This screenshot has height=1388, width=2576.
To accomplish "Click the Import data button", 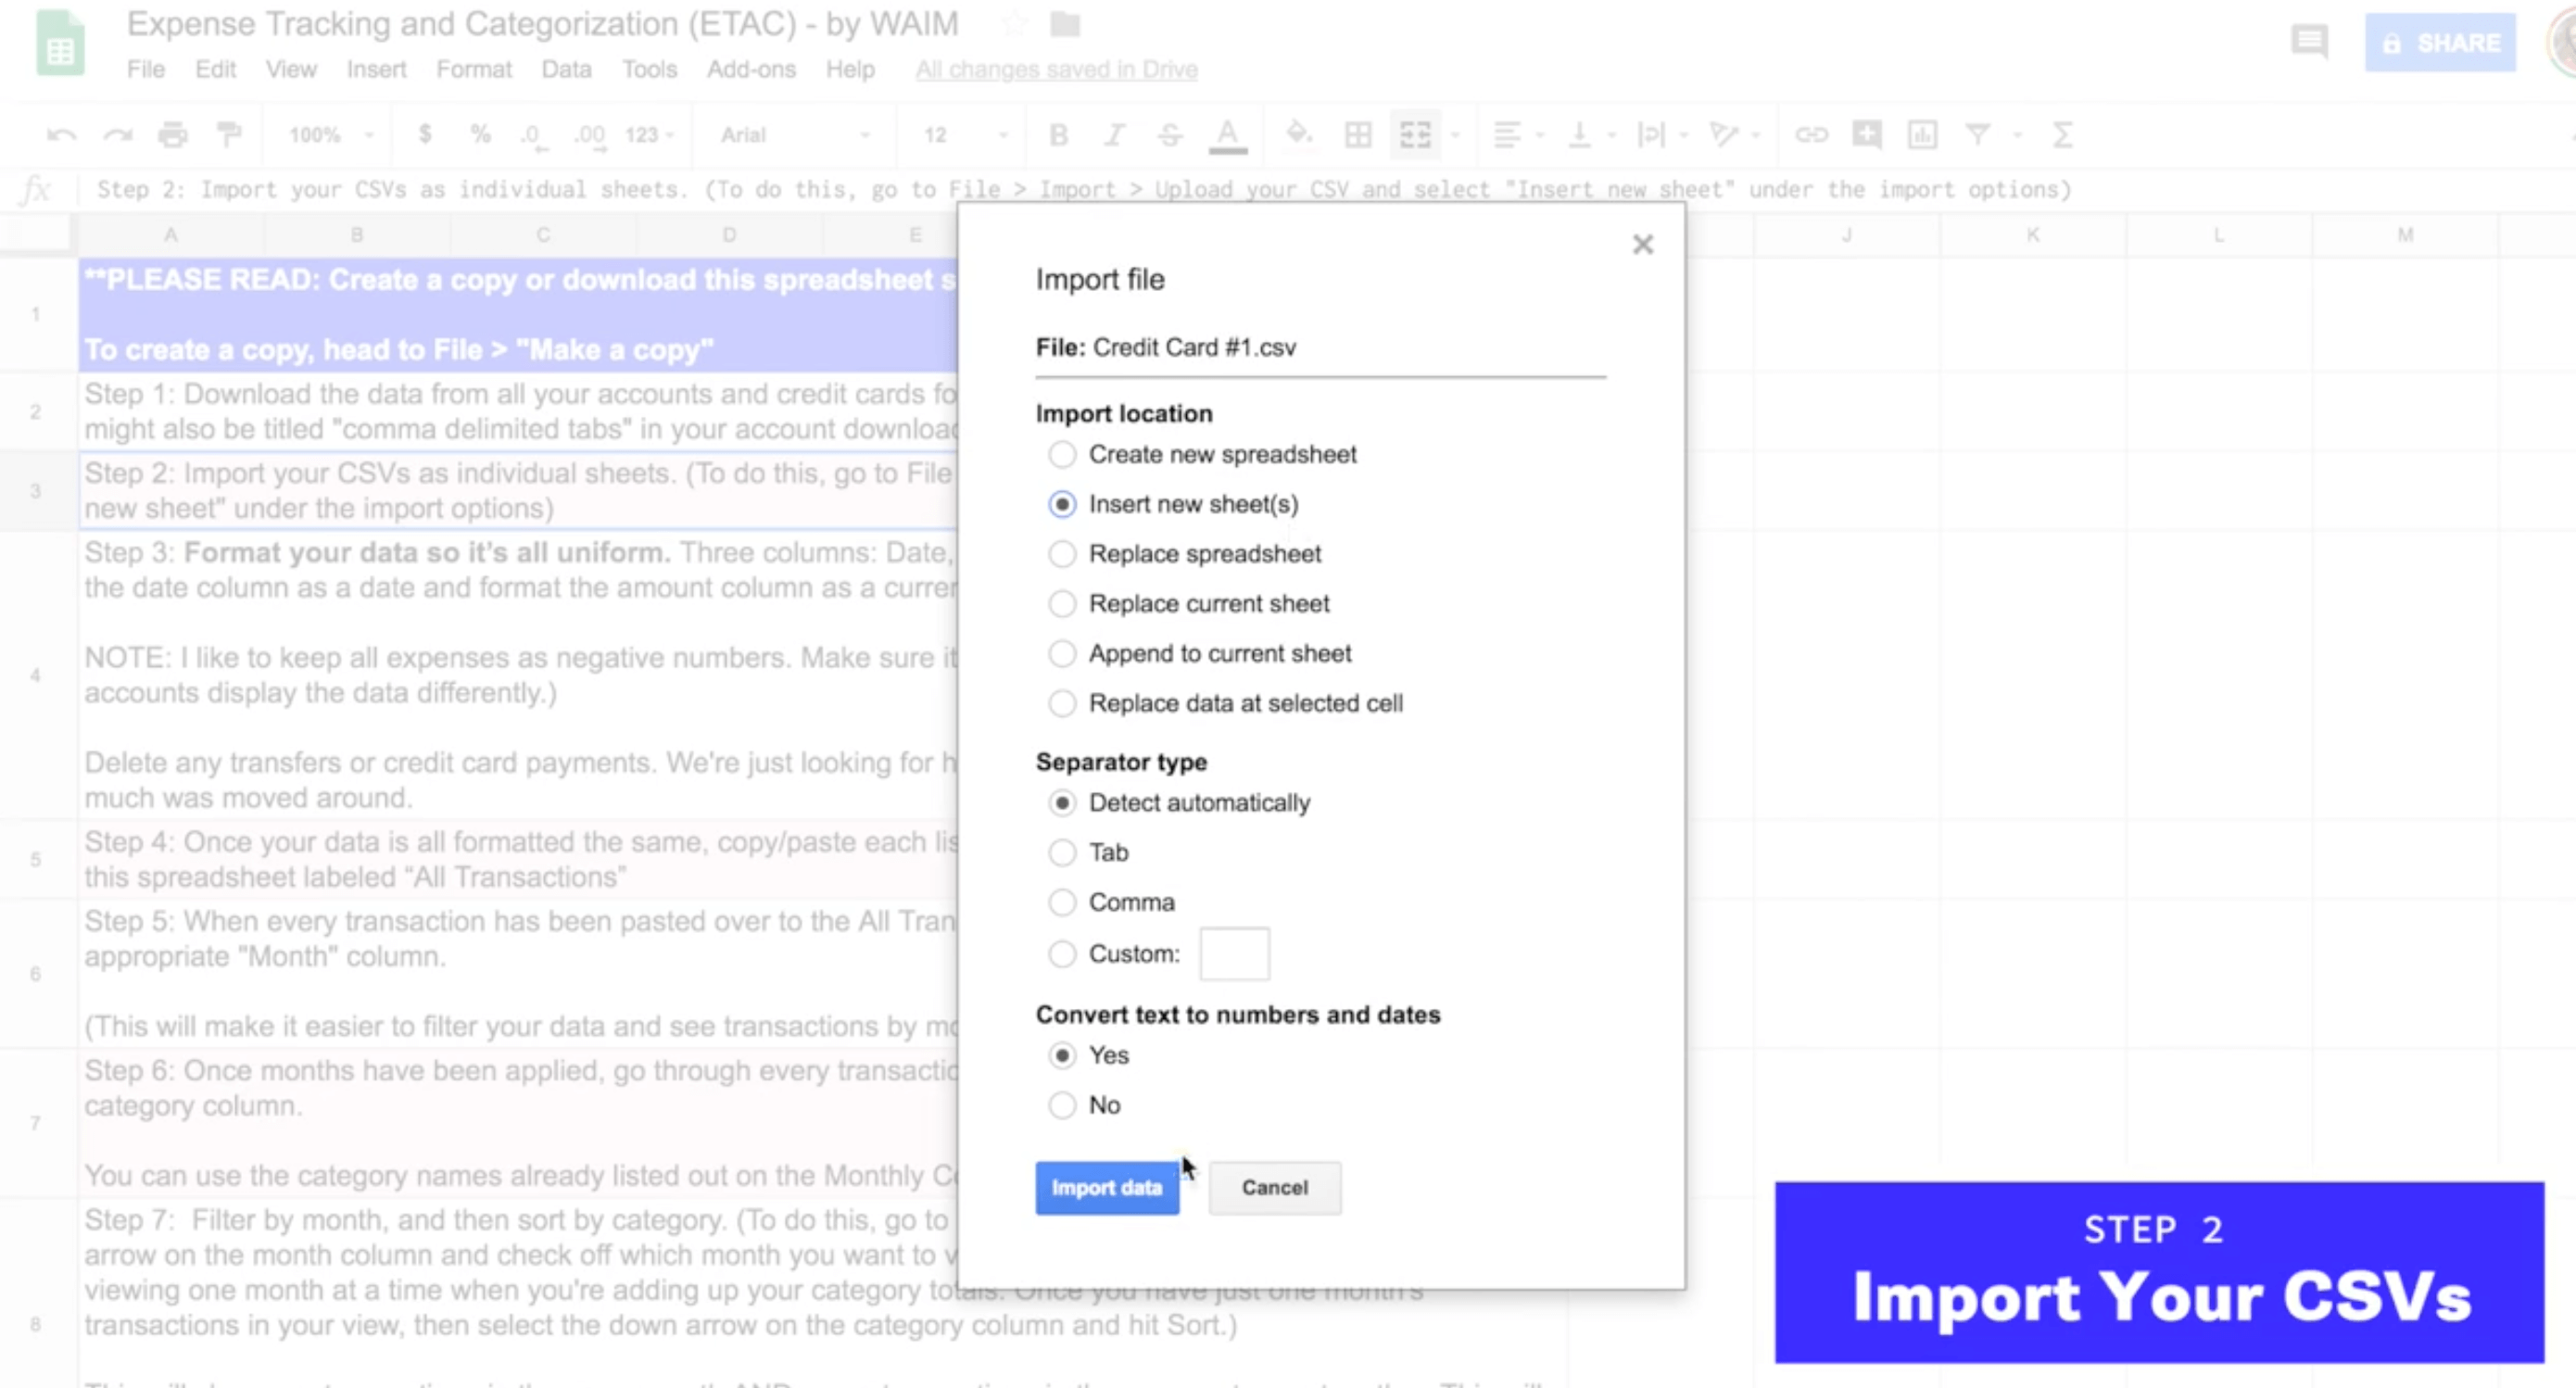I will (1106, 1188).
